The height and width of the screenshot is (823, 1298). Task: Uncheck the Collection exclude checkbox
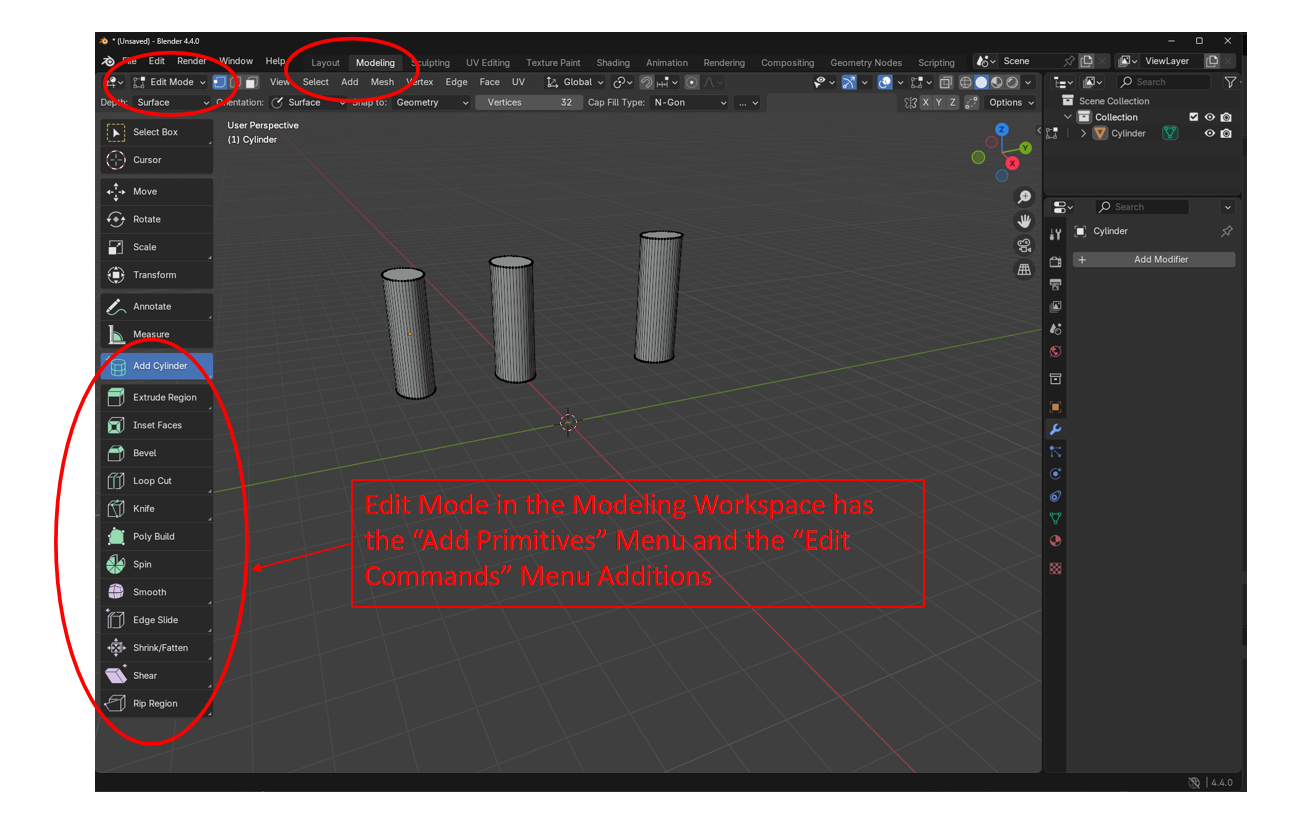1193,117
